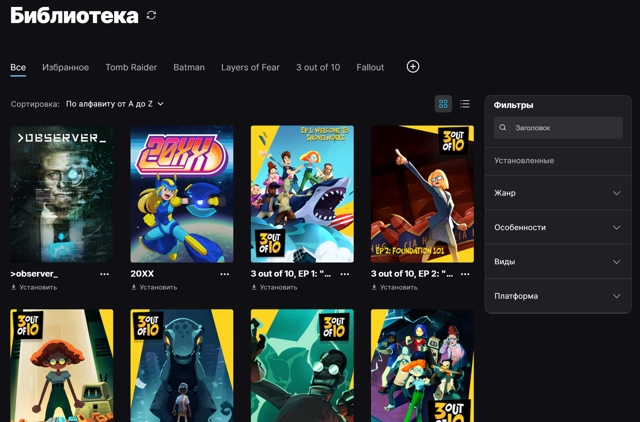Open the 3 out of 10 collection tab
Viewport: 640px width, 422px height.
(x=318, y=67)
